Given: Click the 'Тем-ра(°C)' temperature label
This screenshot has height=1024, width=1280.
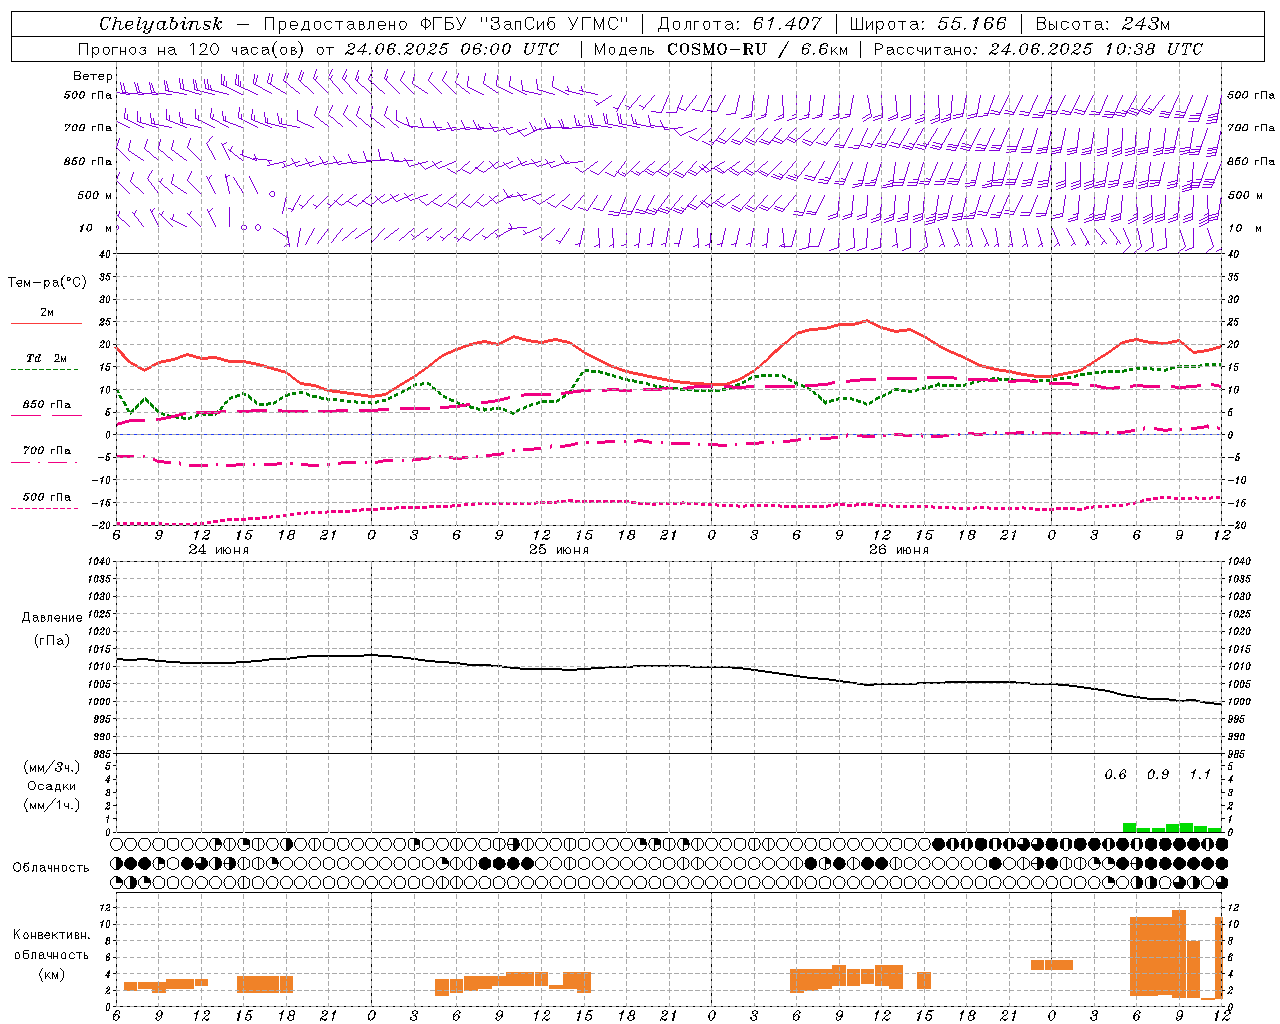Looking at the screenshot, I should (x=47, y=283).
